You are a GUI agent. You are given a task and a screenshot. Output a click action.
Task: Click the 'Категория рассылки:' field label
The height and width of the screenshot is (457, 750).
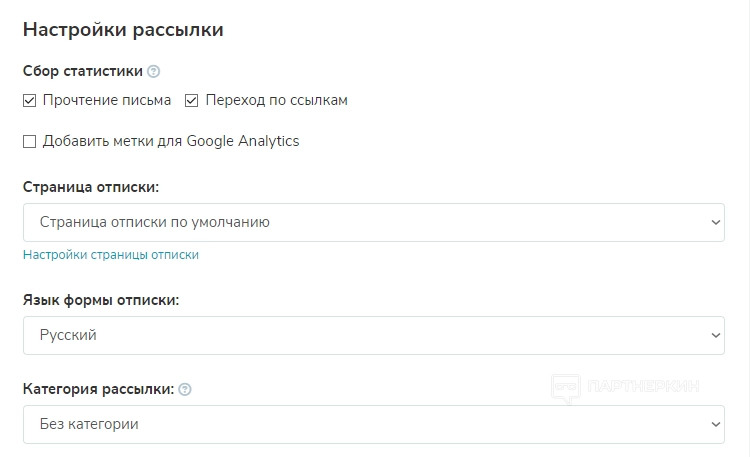(98, 389)
